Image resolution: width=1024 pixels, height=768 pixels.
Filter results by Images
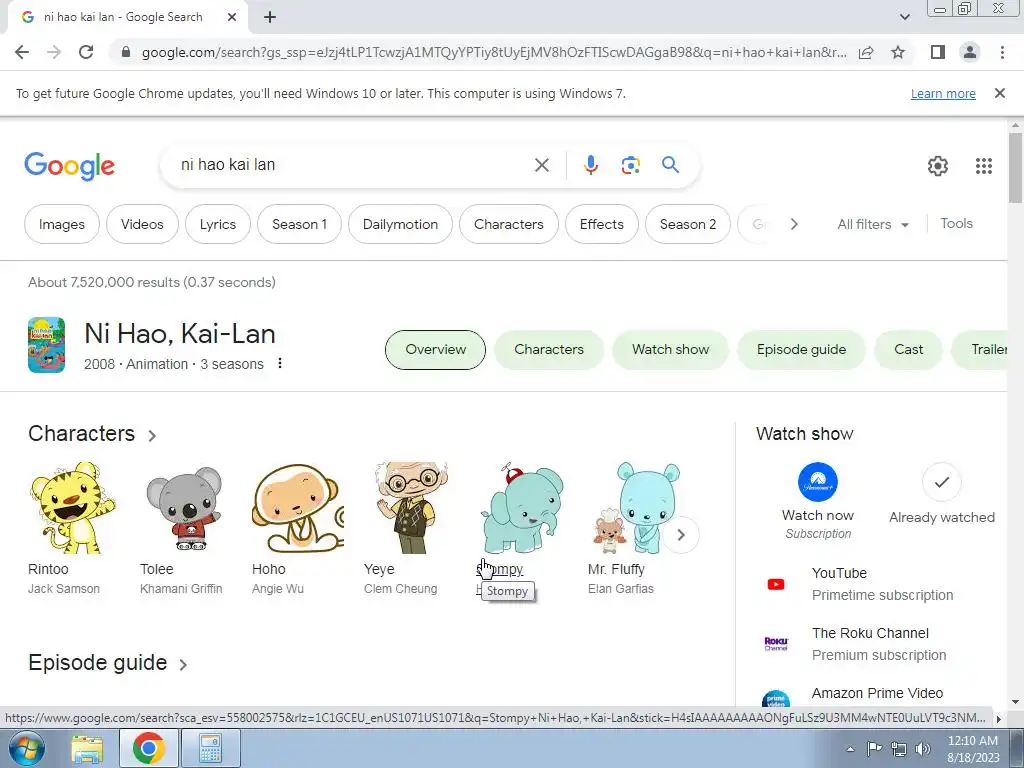61,224
